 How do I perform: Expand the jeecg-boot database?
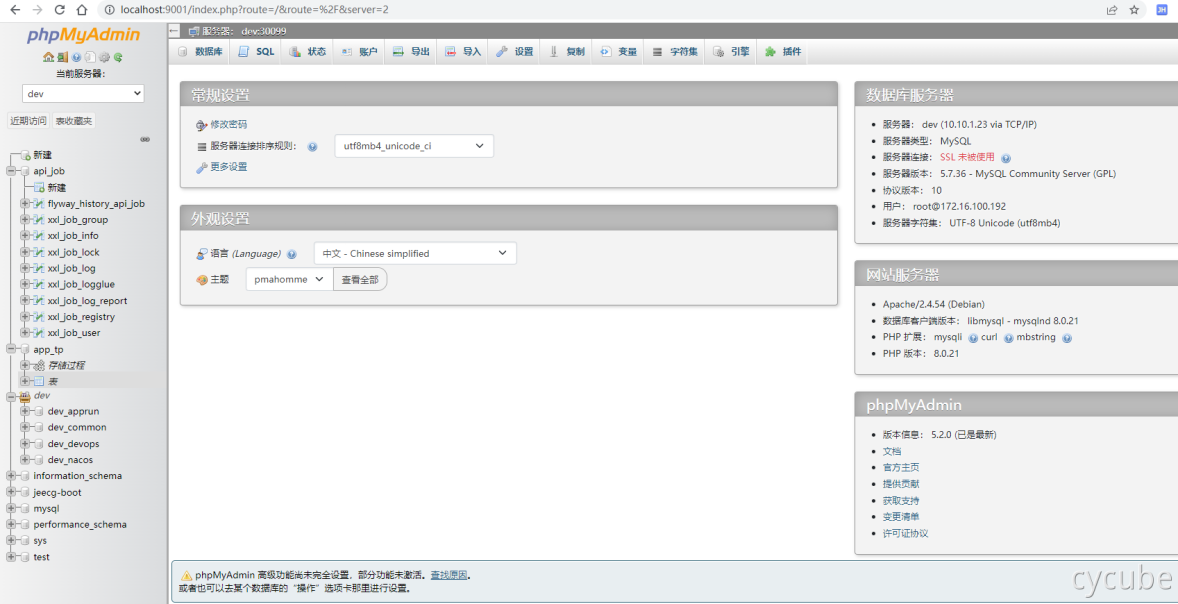point(11,493)
